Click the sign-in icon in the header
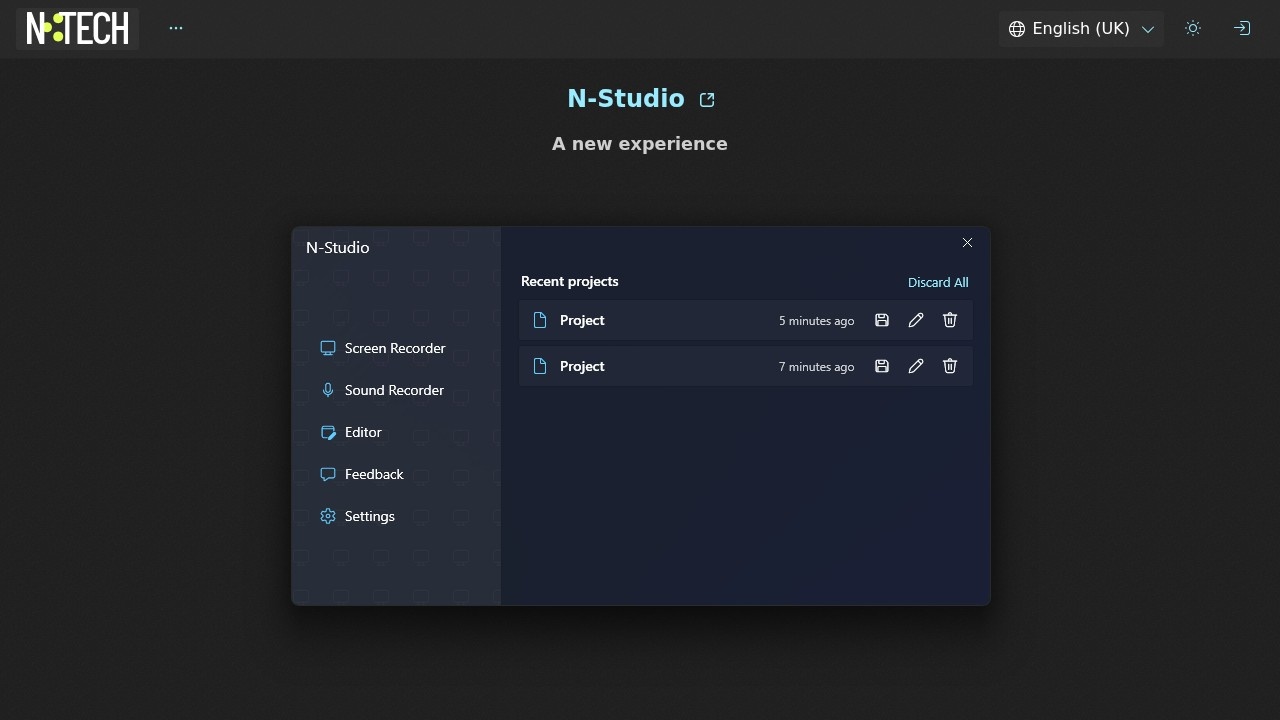 click(x=1242, y=28)
